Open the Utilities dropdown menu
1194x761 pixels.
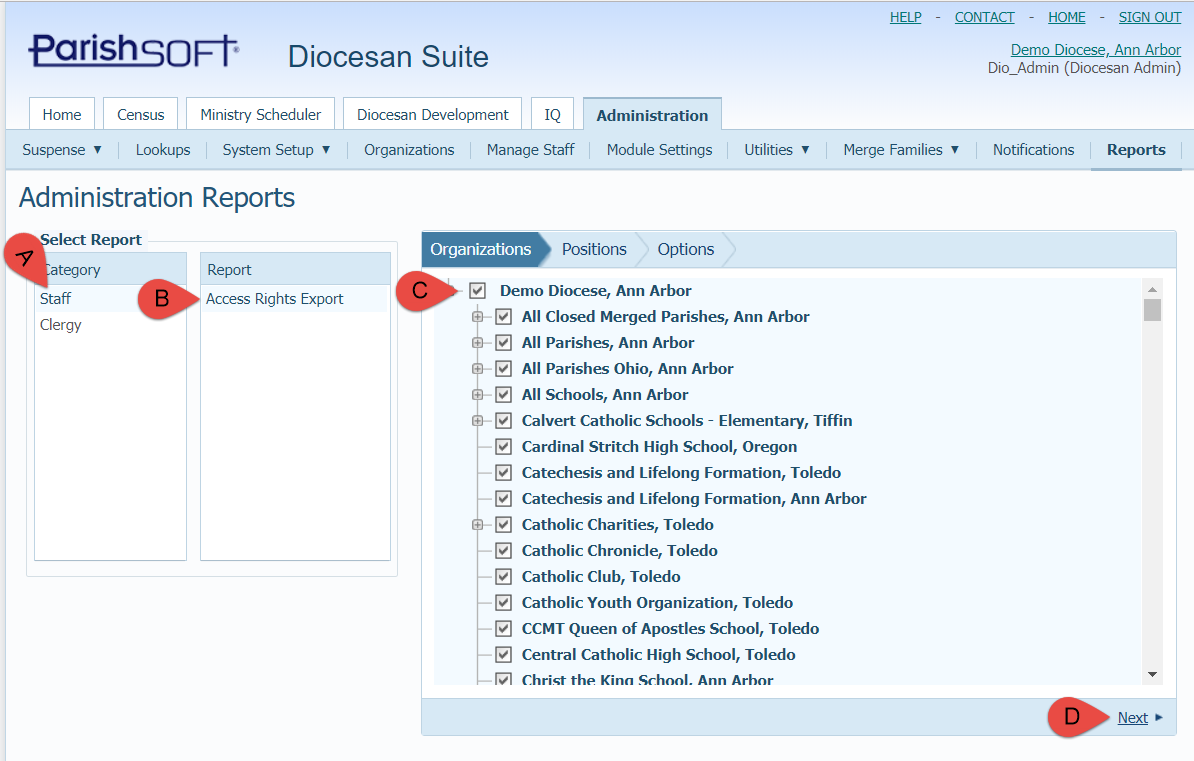click(777, 150)
